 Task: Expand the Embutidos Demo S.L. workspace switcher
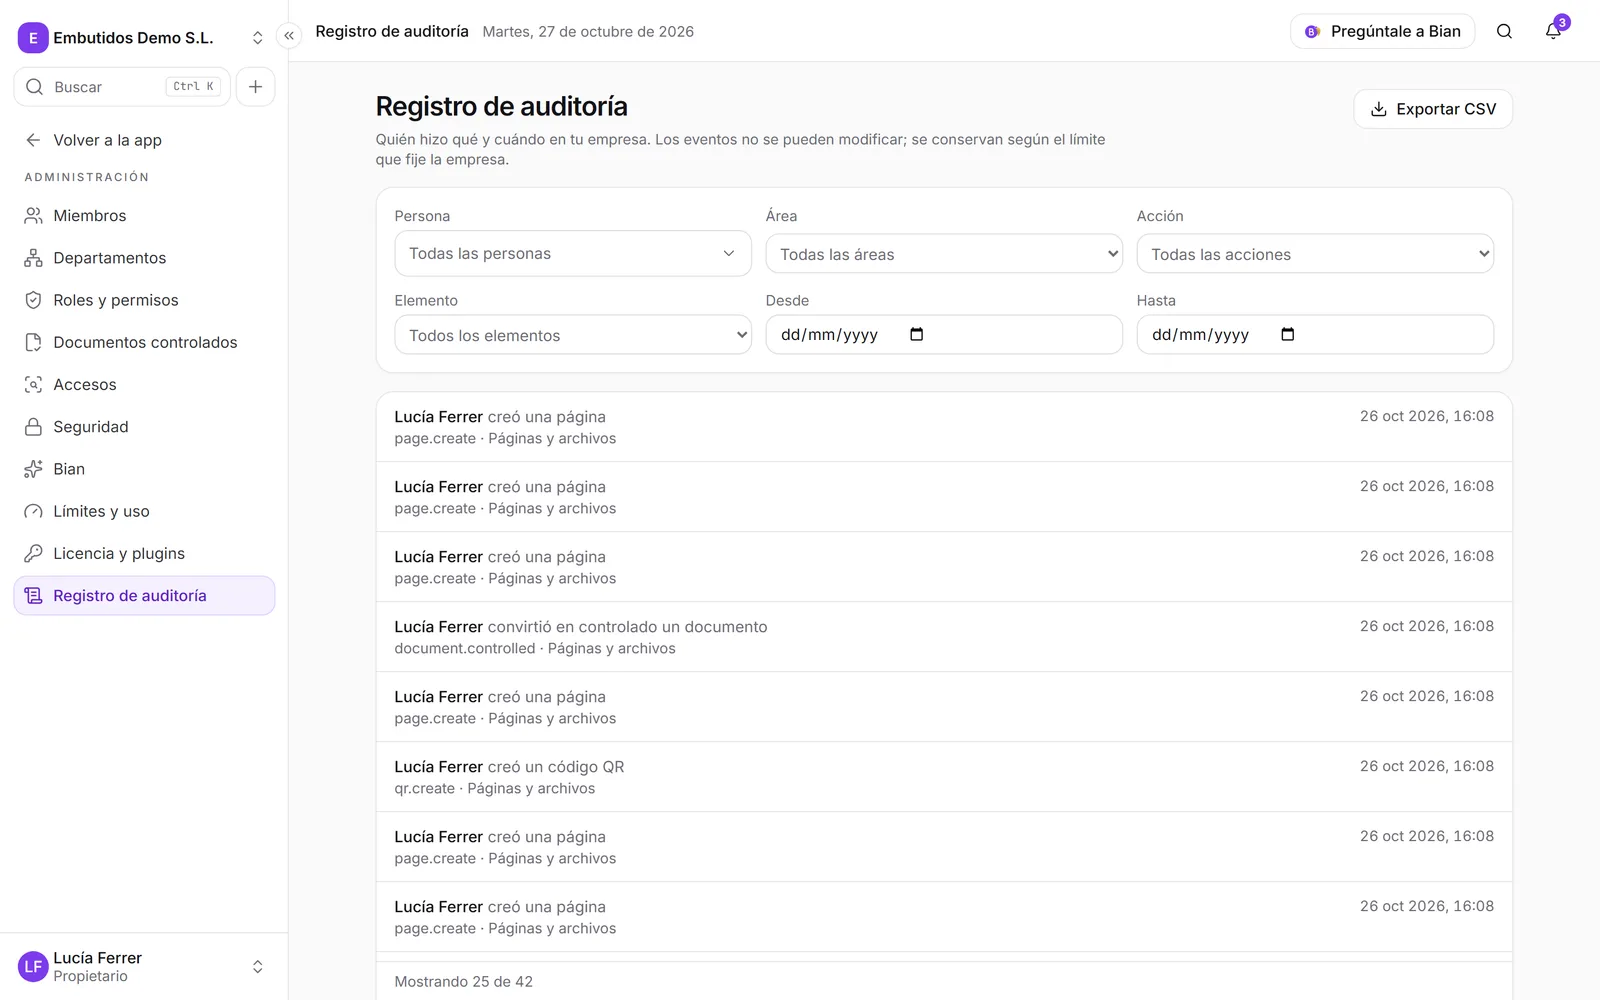pyautogui.click(x=258, y=38)
